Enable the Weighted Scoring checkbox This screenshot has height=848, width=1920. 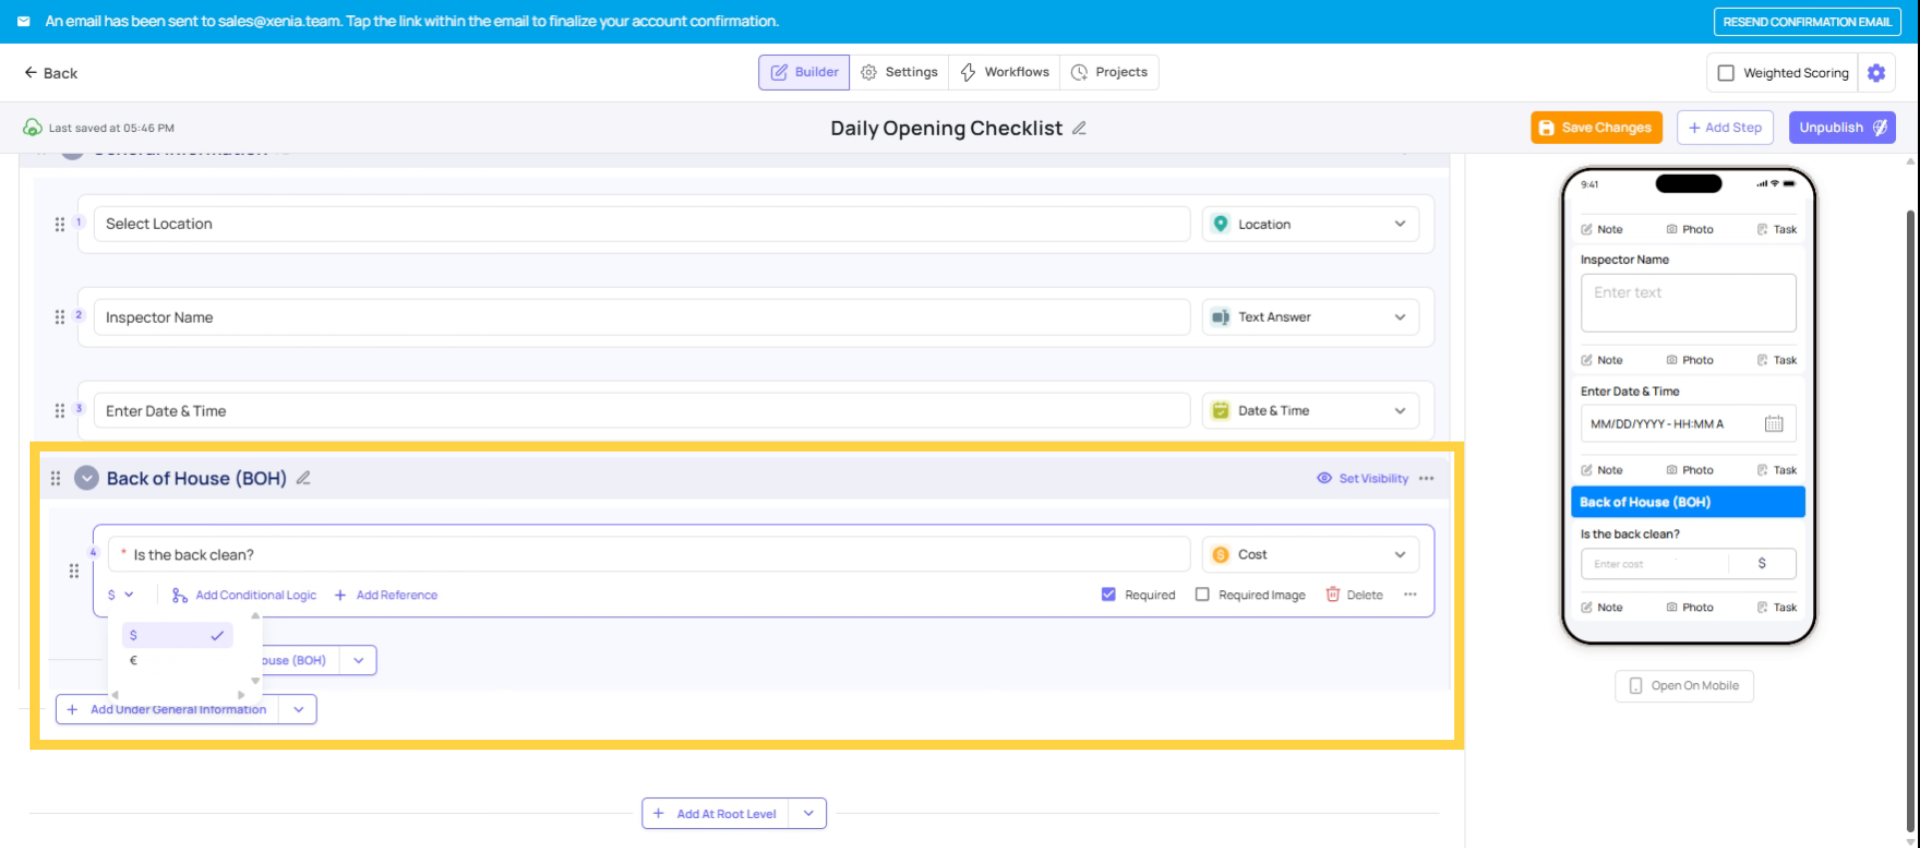pos(1726,73)
